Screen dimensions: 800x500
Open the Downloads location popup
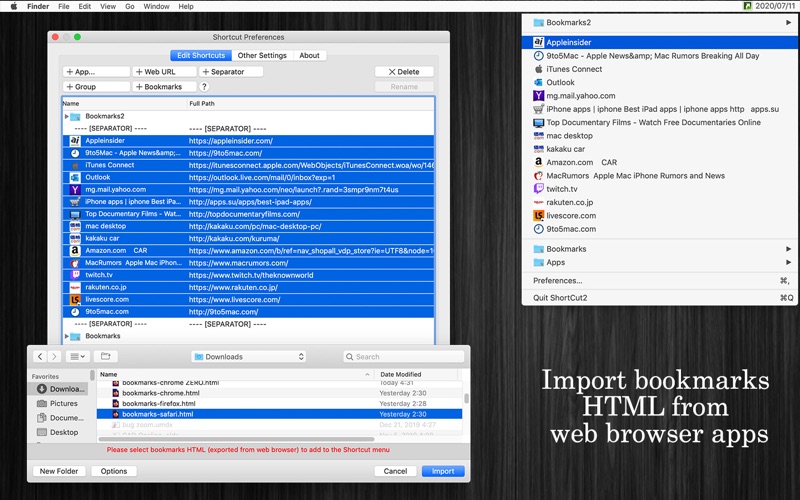click(x=249, y=357)
